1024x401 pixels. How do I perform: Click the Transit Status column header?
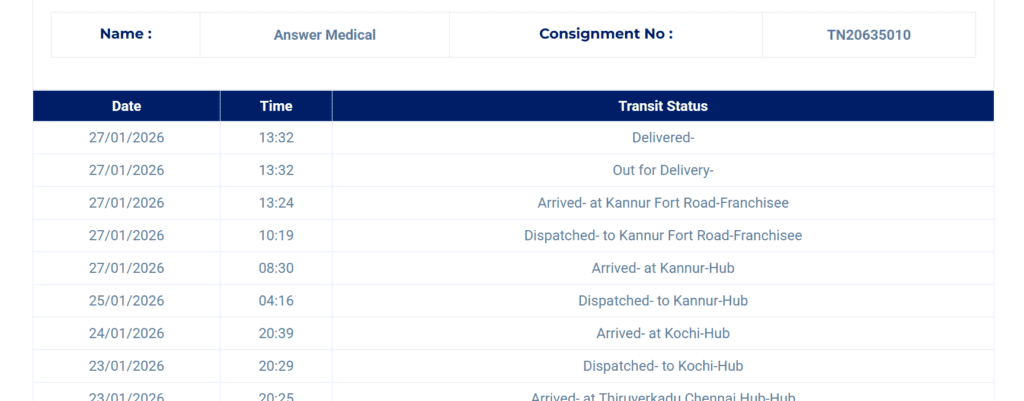(x=662, y=106)
